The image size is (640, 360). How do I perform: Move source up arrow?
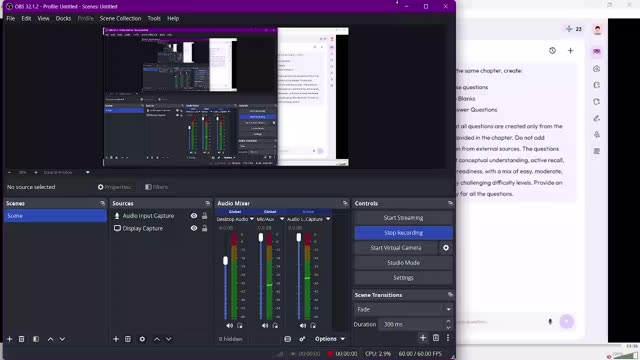click(x=157, y=339)
